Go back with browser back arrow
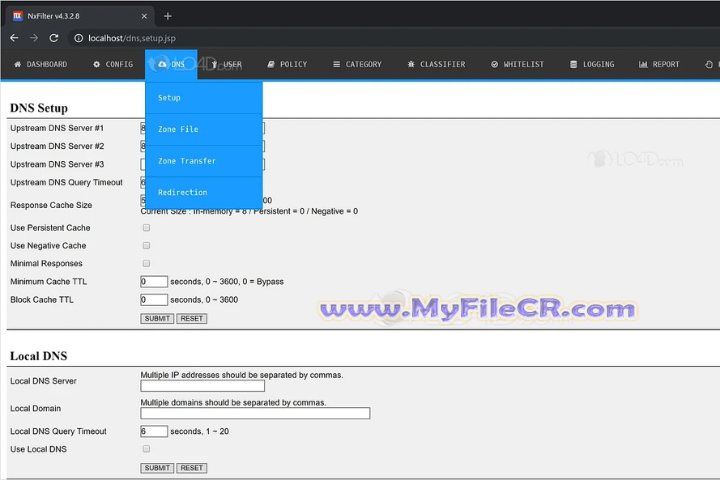This screenshot has height=480, width=720. (x=14, y=38)
